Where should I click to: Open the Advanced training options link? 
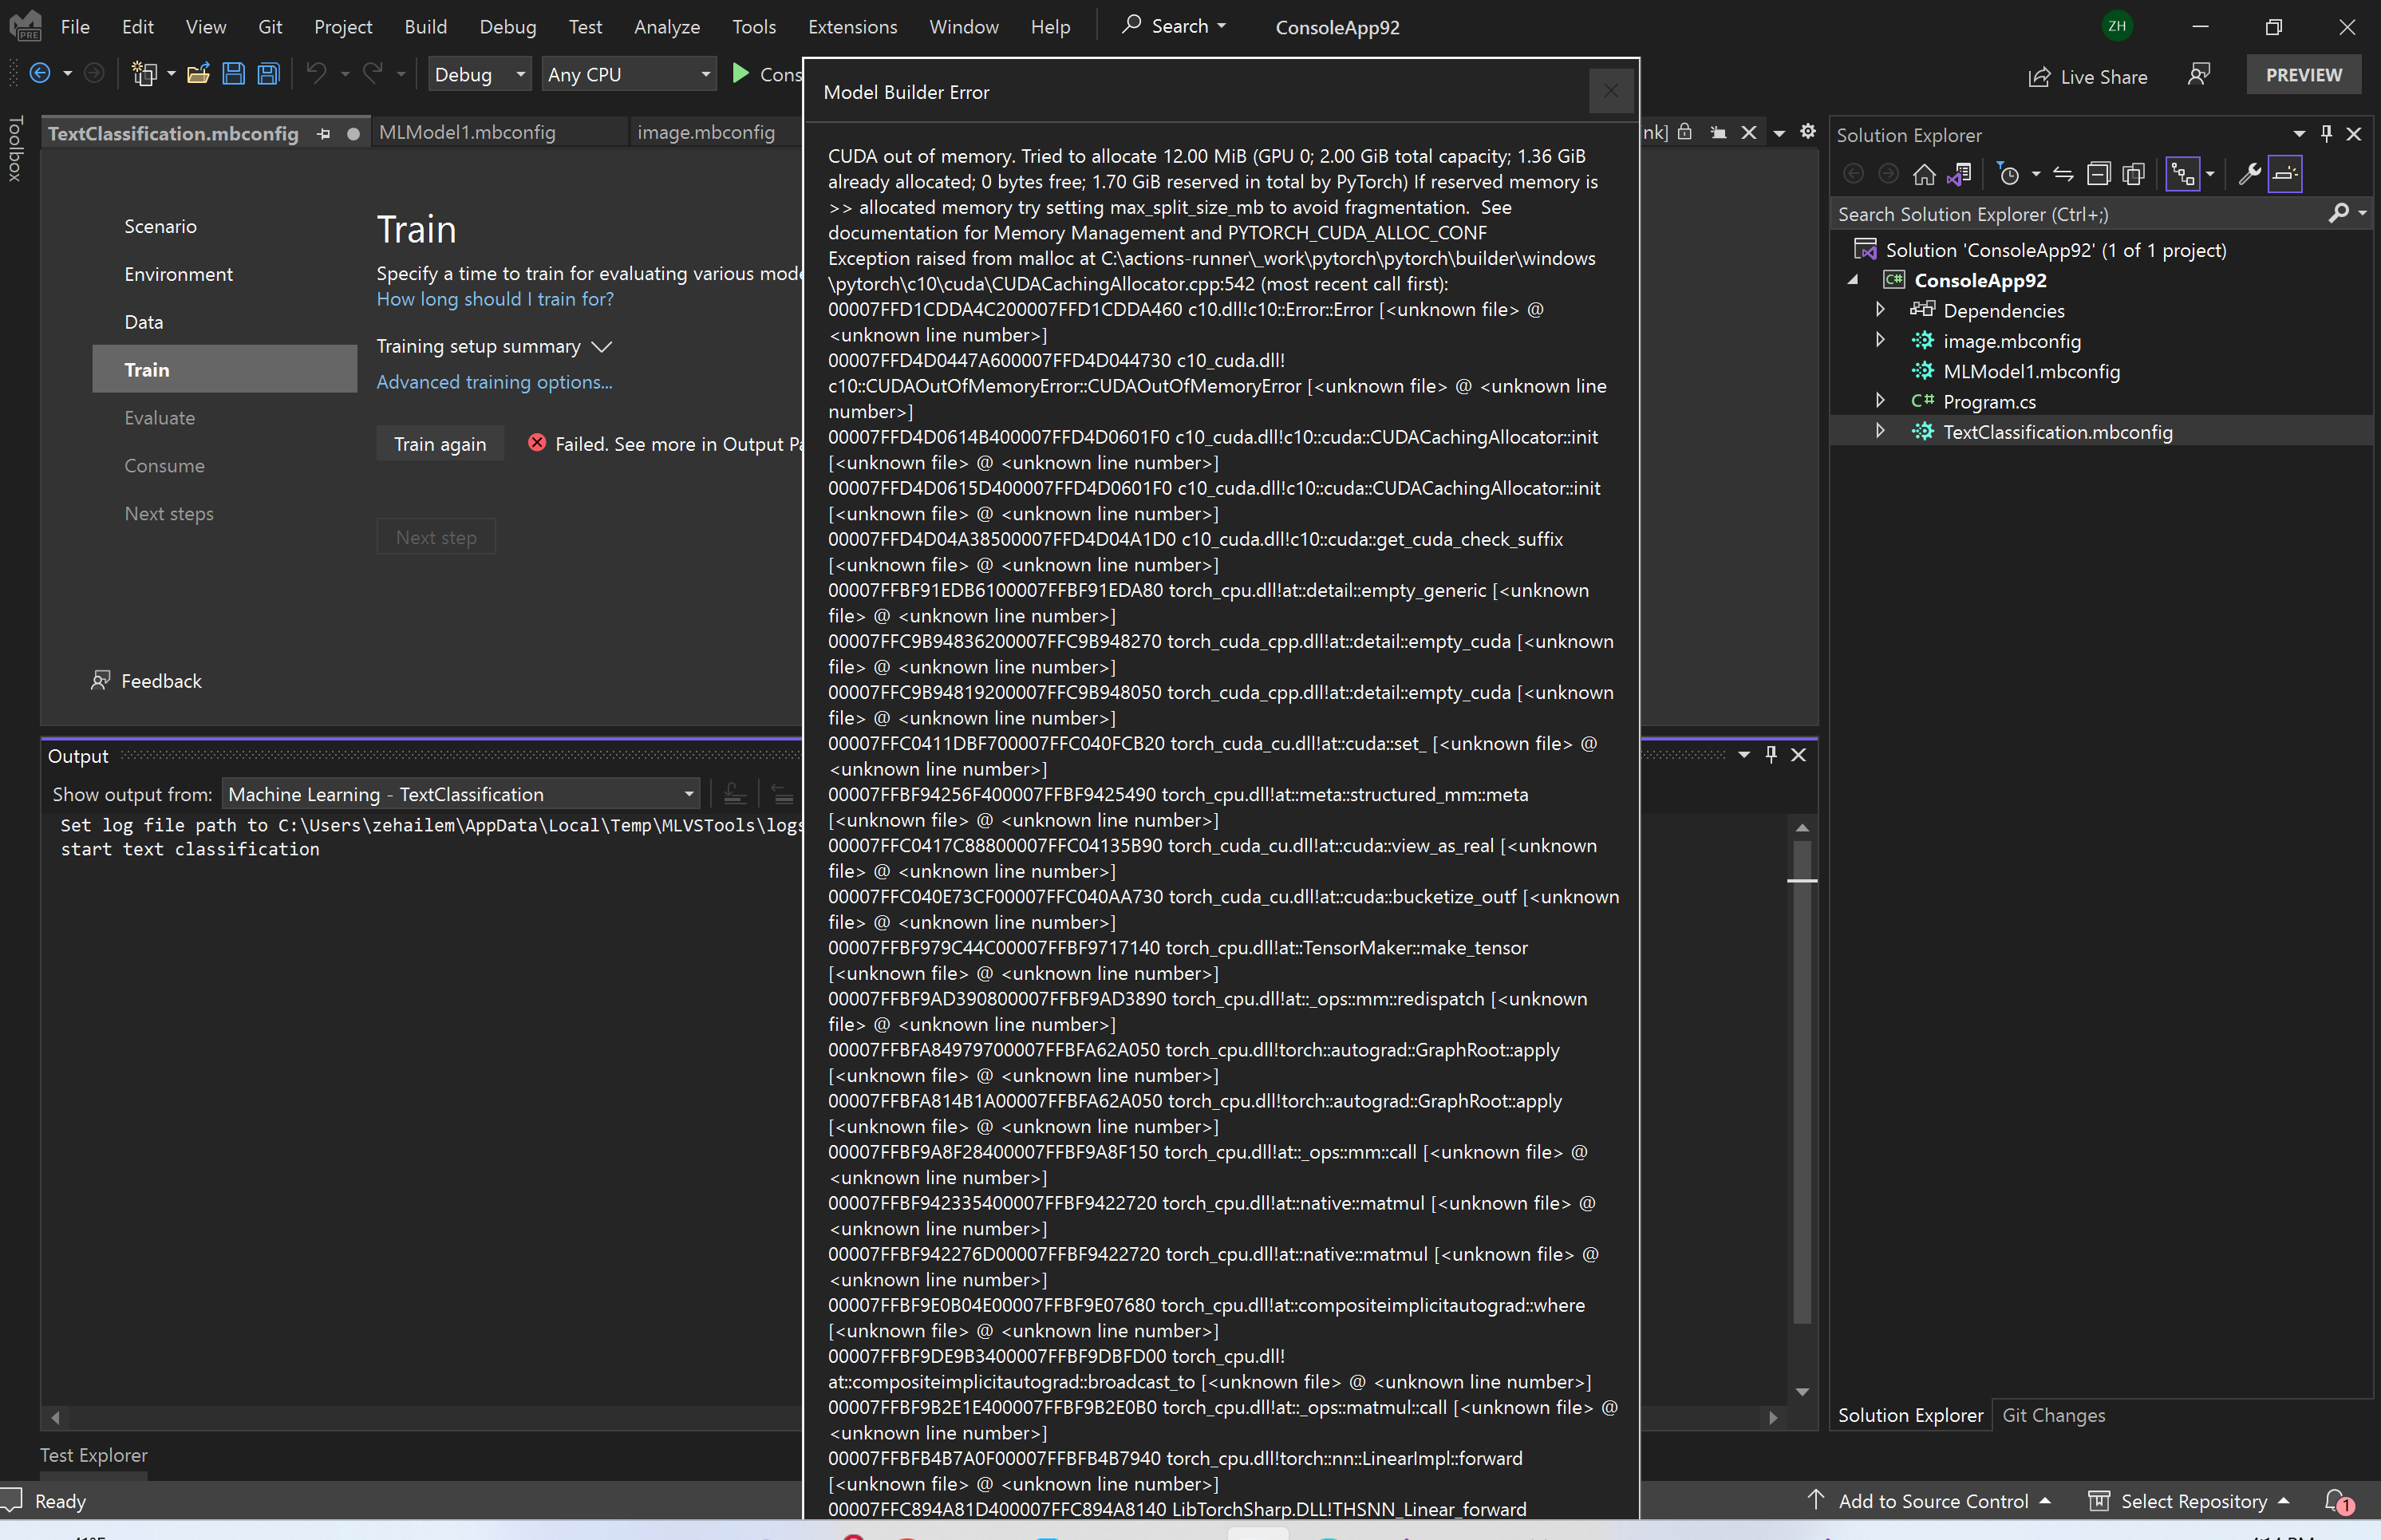[494, 382]
